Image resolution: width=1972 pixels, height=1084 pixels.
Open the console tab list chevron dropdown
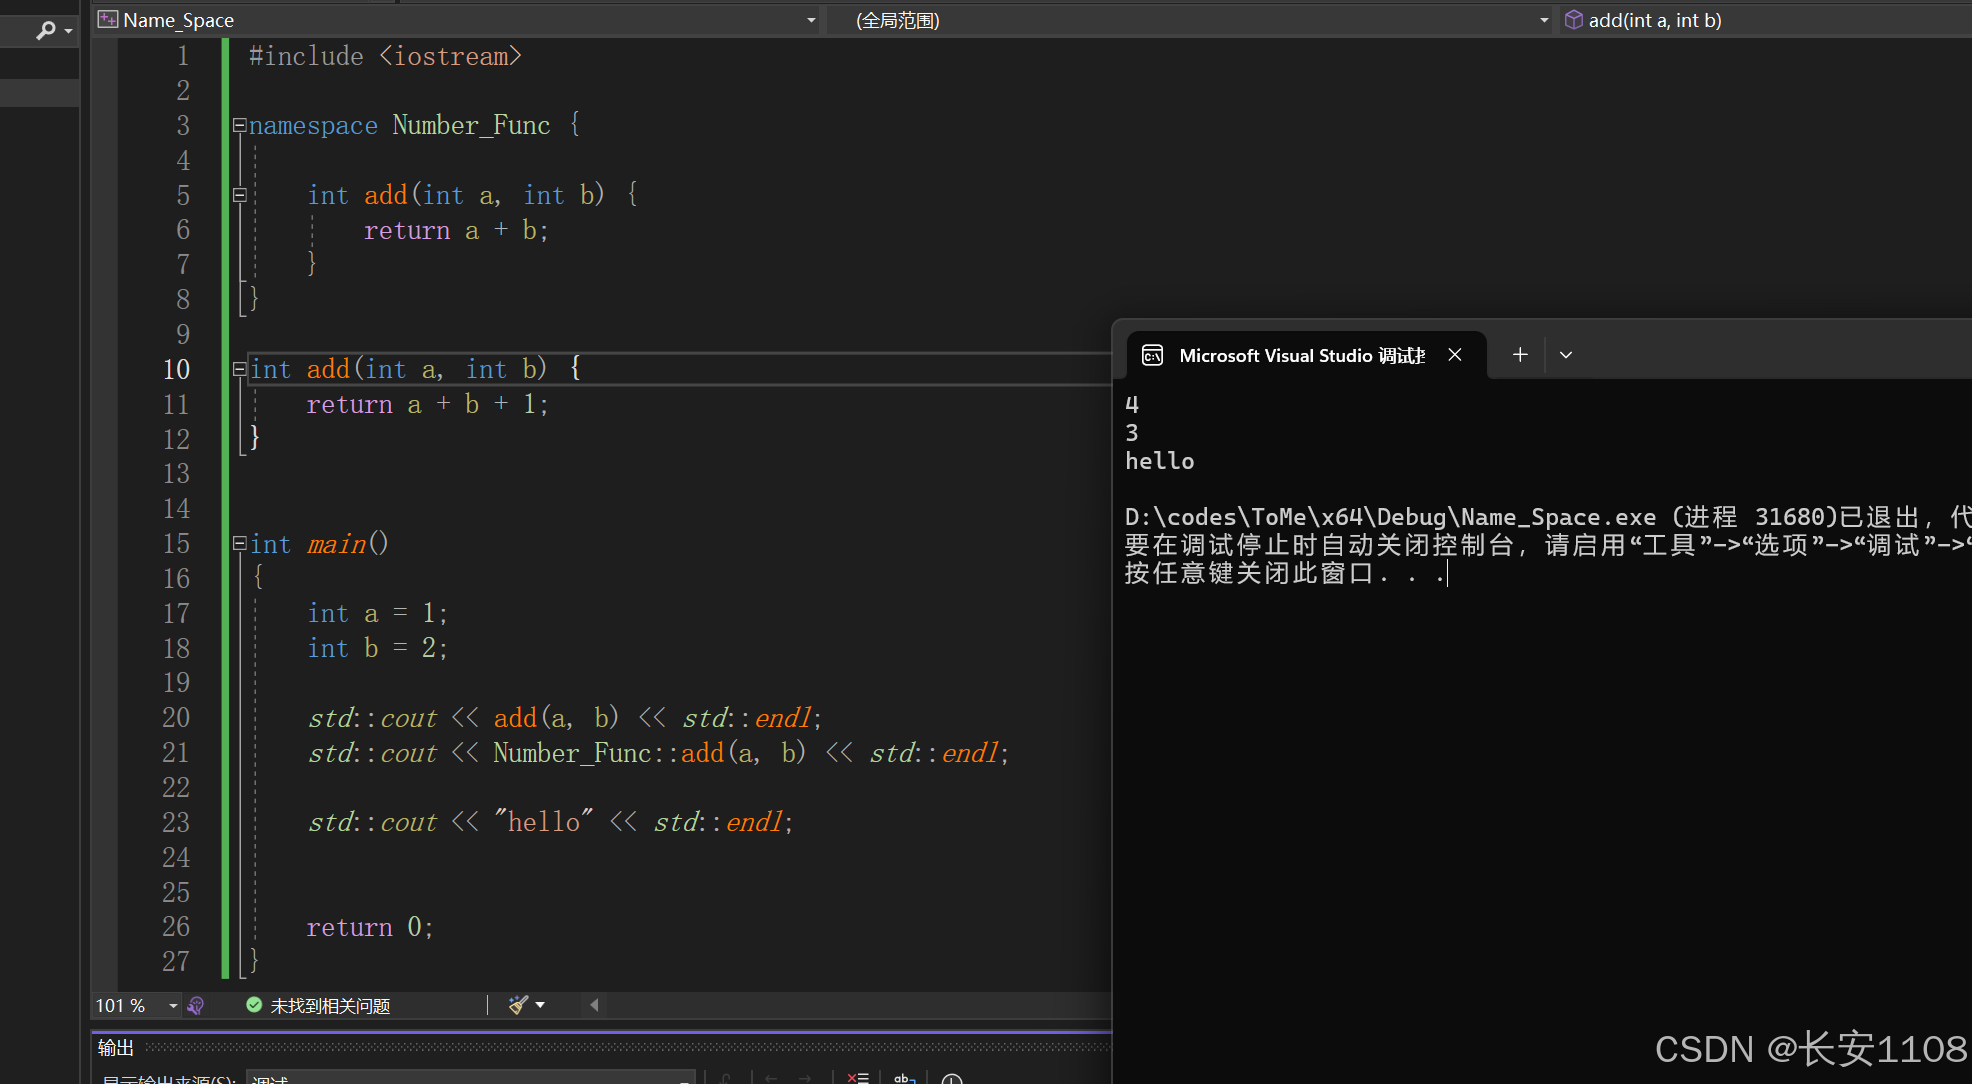click(1566, 355)
